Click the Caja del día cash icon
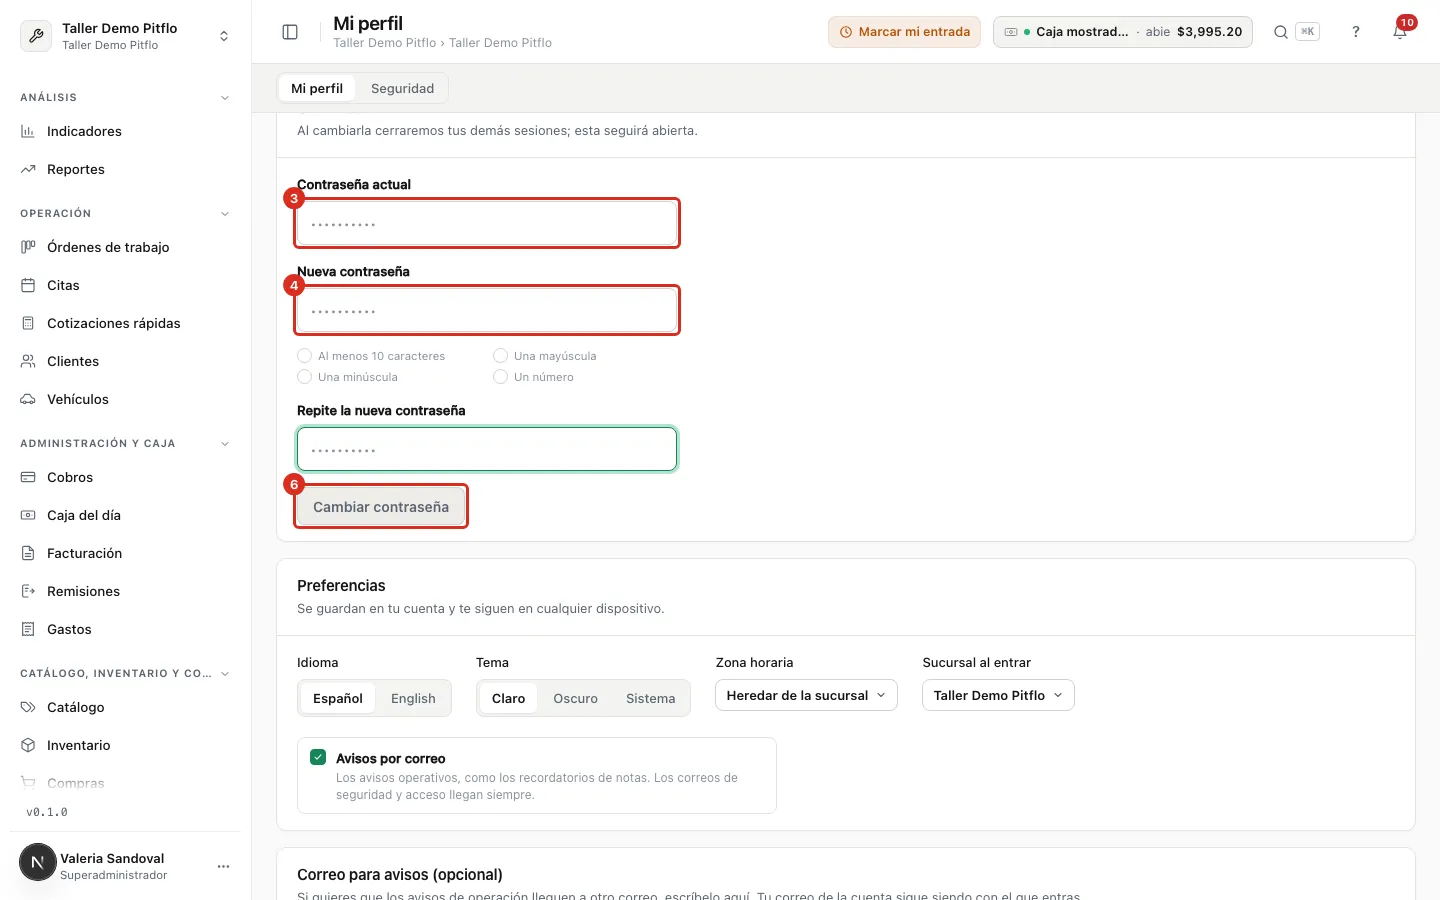Screen dimensions: 1440x900 (28, 515)
